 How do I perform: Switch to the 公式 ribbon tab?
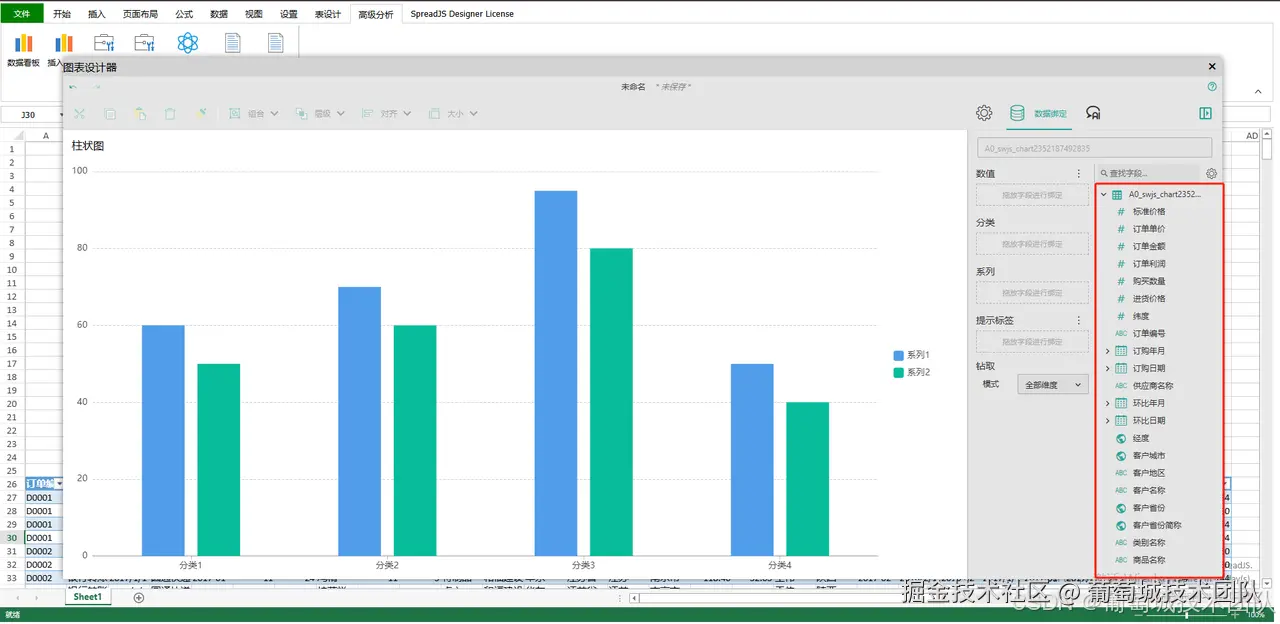coord(184,14)
